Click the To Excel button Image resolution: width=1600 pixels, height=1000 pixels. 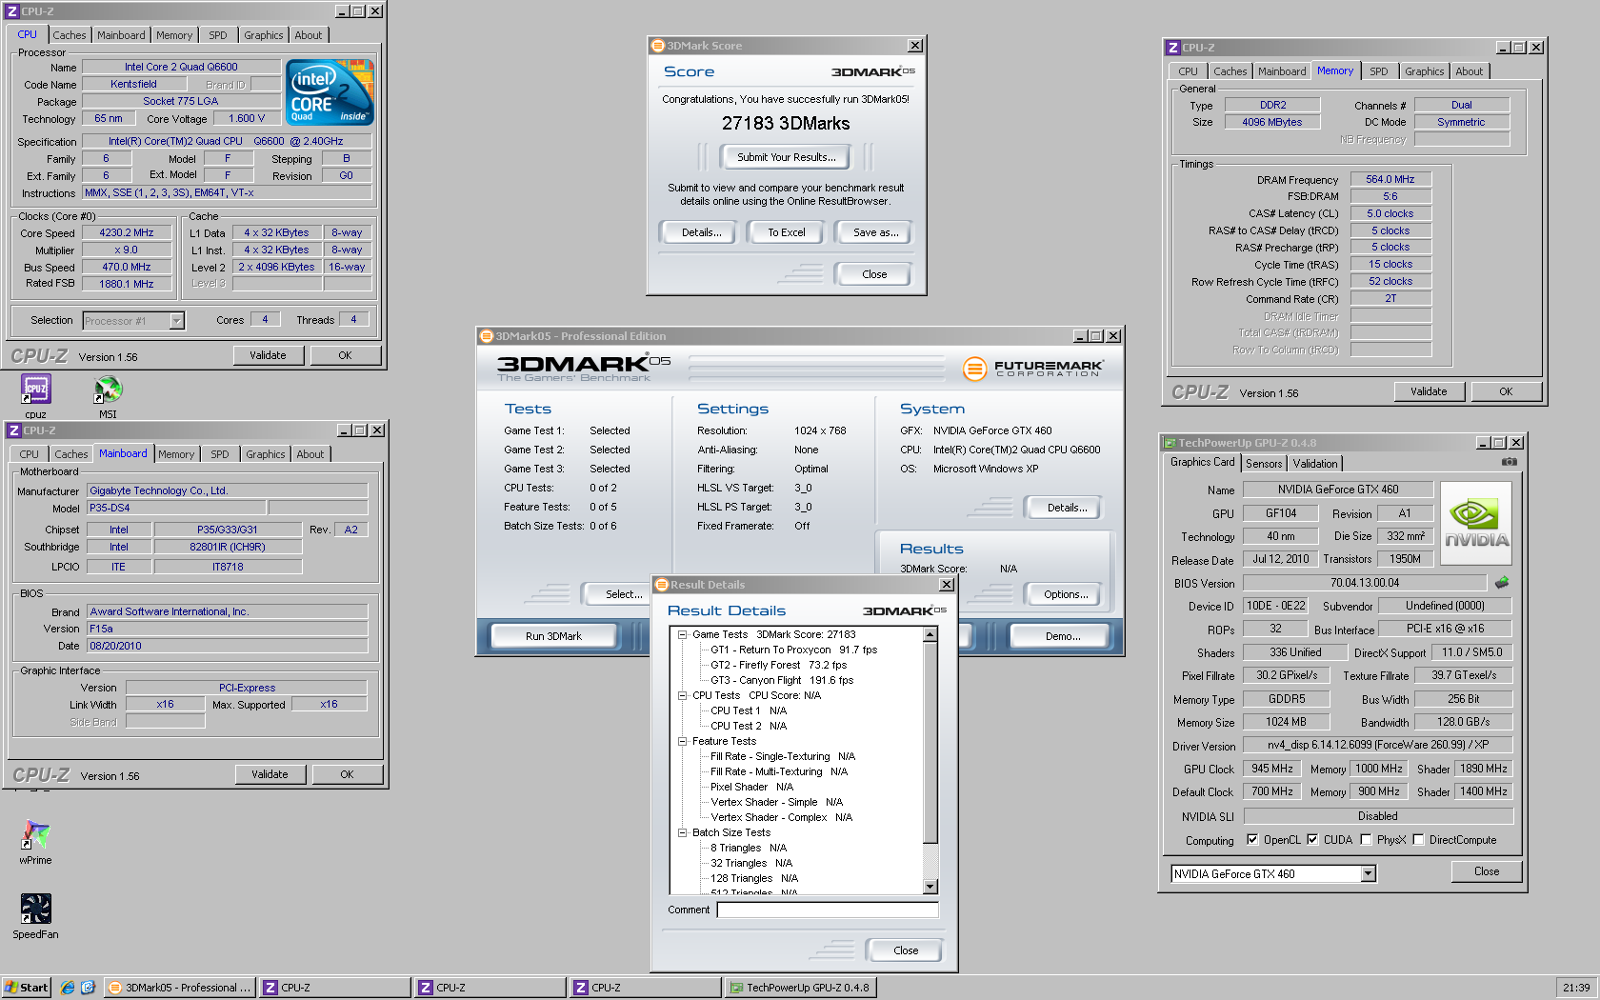click(786, 232)
